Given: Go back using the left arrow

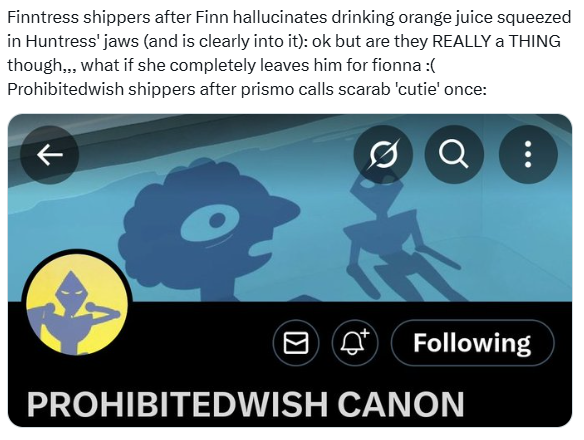Looking at the screenshot, I should (x=50, y=155).
